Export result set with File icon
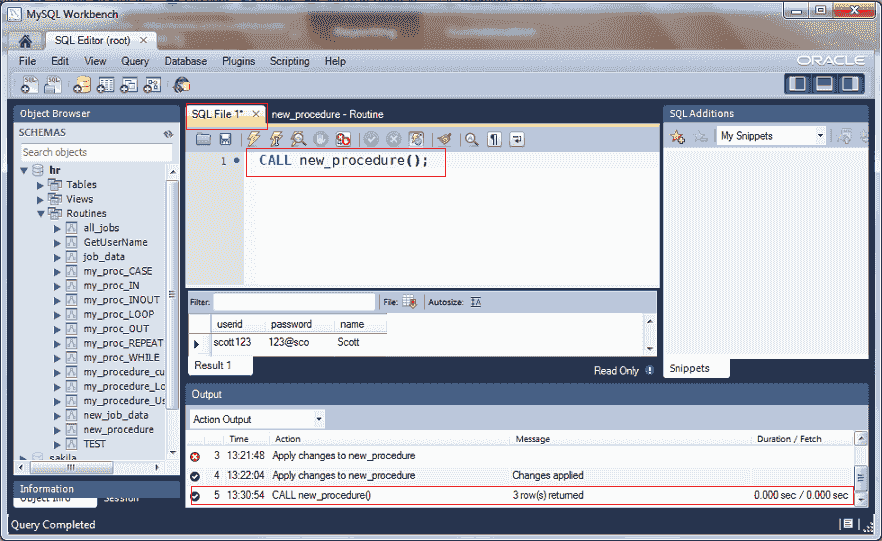The width and height of the screenshot is (882, 541). point(410,302)
